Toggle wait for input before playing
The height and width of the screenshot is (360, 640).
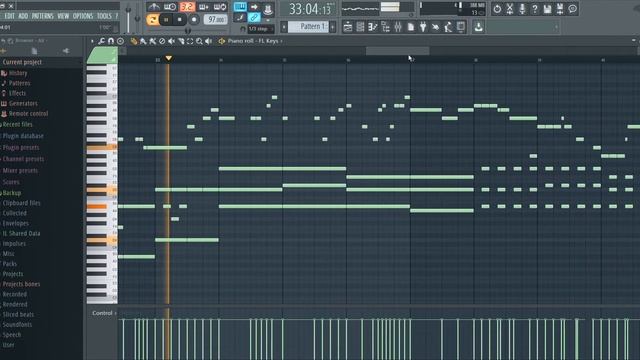(170, 7)
